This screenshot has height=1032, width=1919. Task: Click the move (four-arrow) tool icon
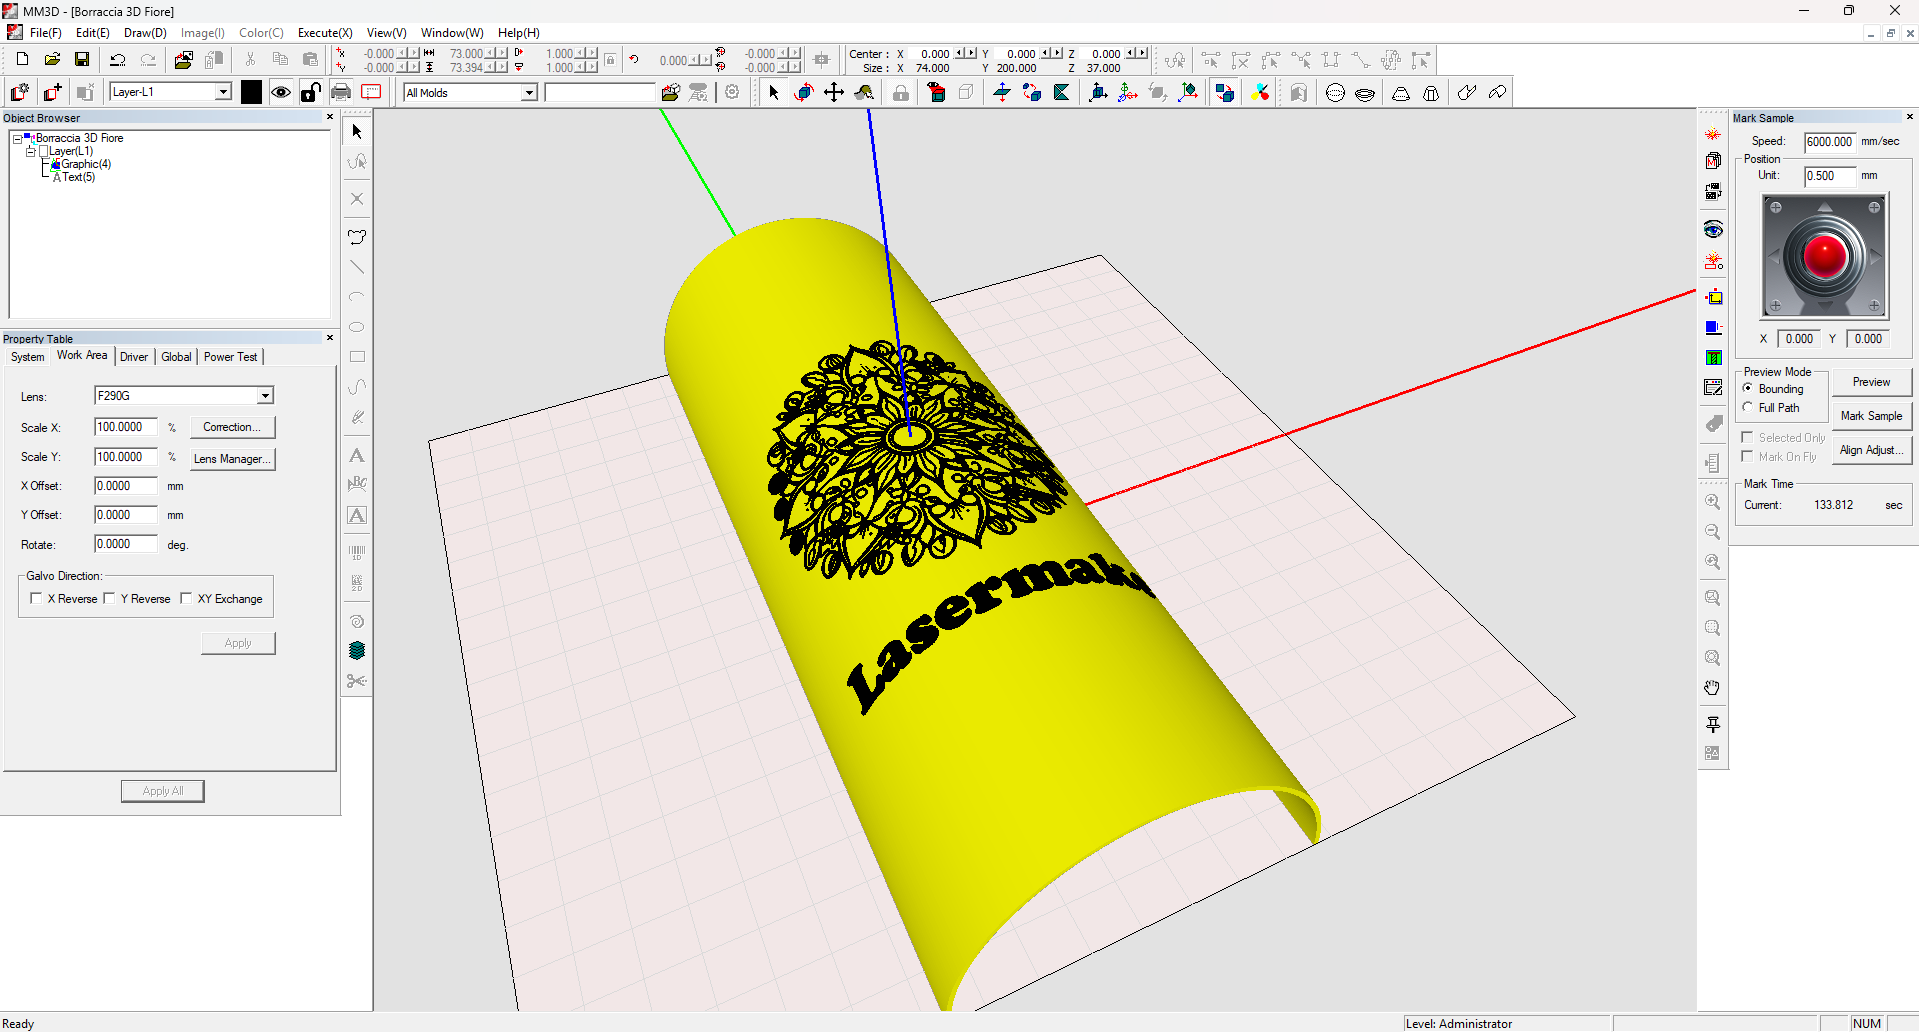(833, 93)
